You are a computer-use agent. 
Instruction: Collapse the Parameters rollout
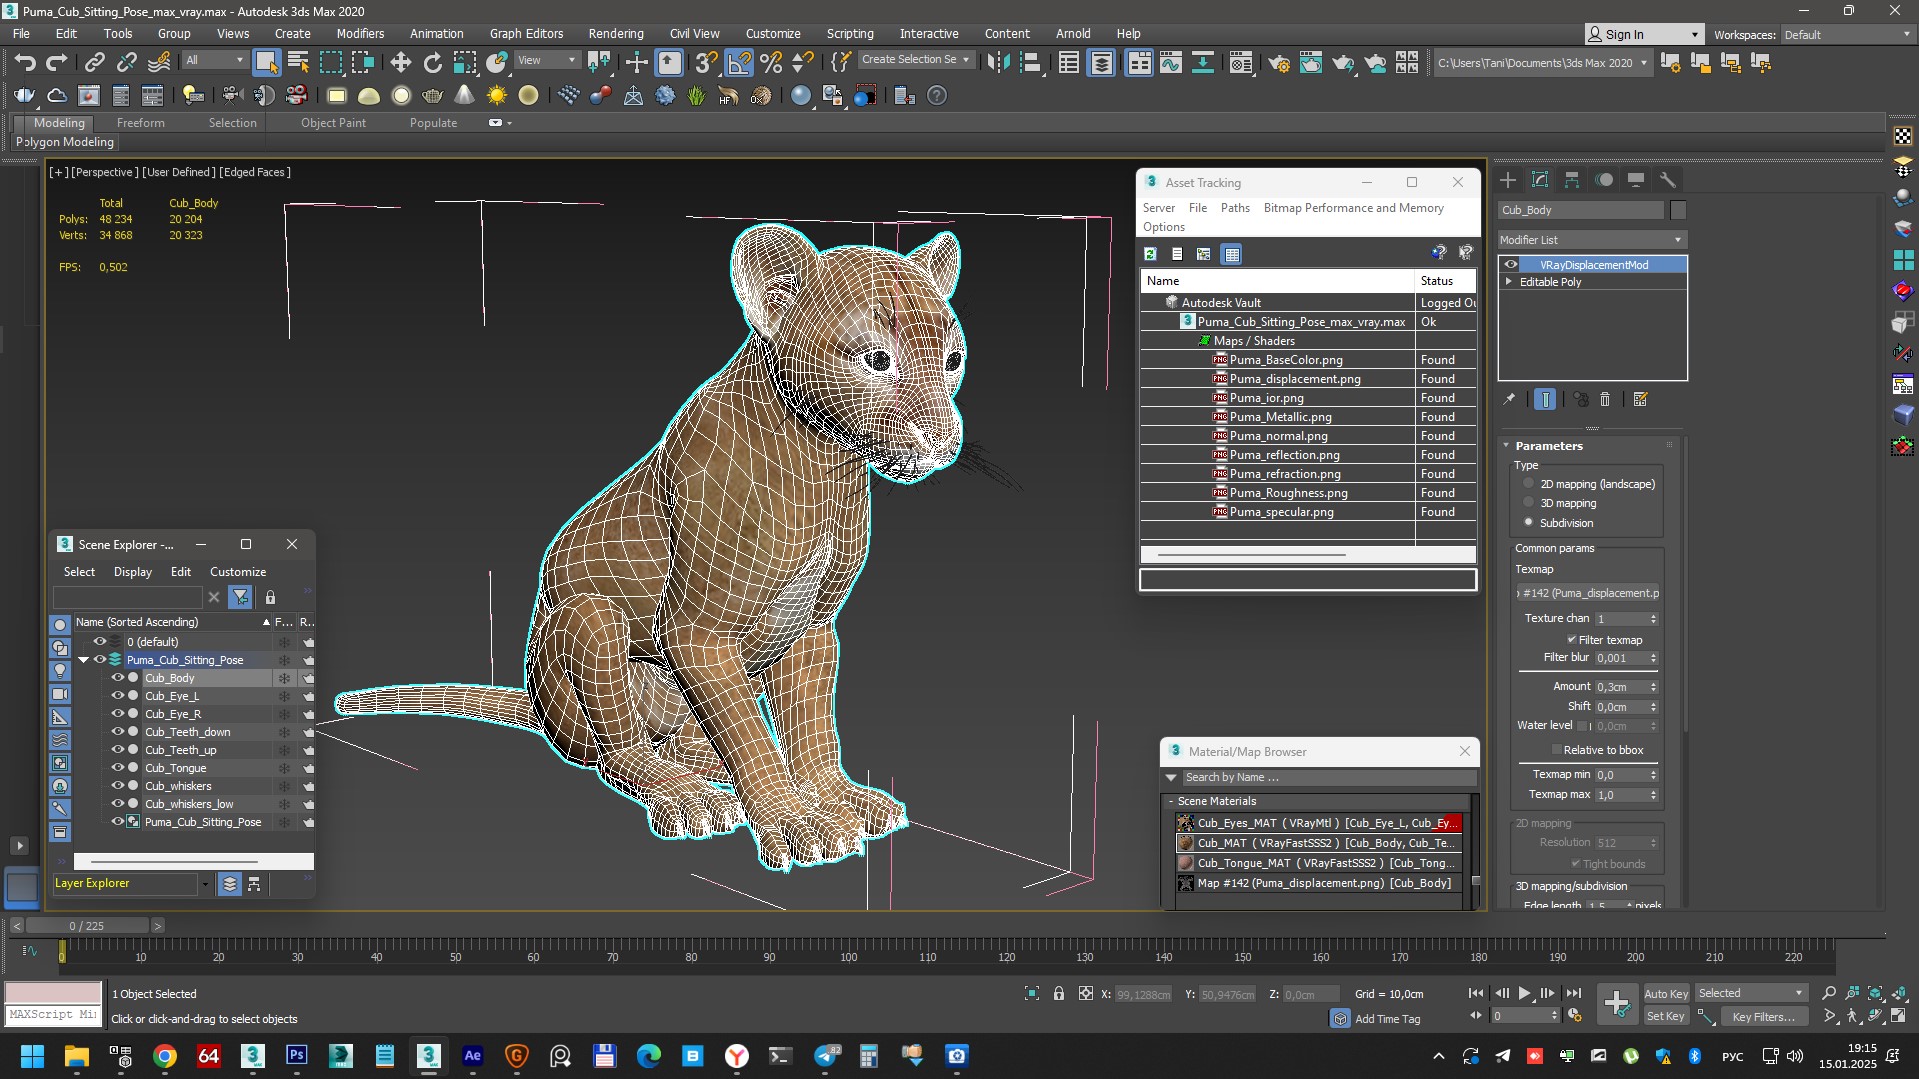pos(1508,446)
